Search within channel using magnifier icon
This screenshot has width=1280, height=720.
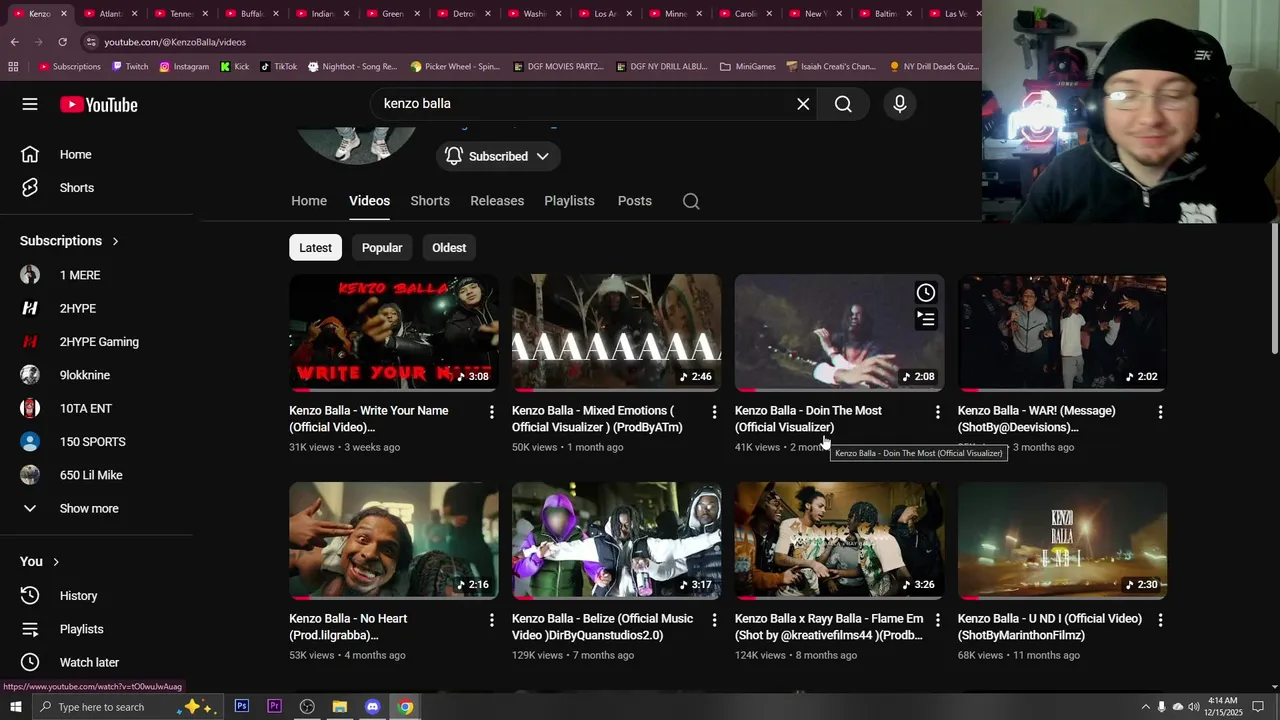coord(691,201)
